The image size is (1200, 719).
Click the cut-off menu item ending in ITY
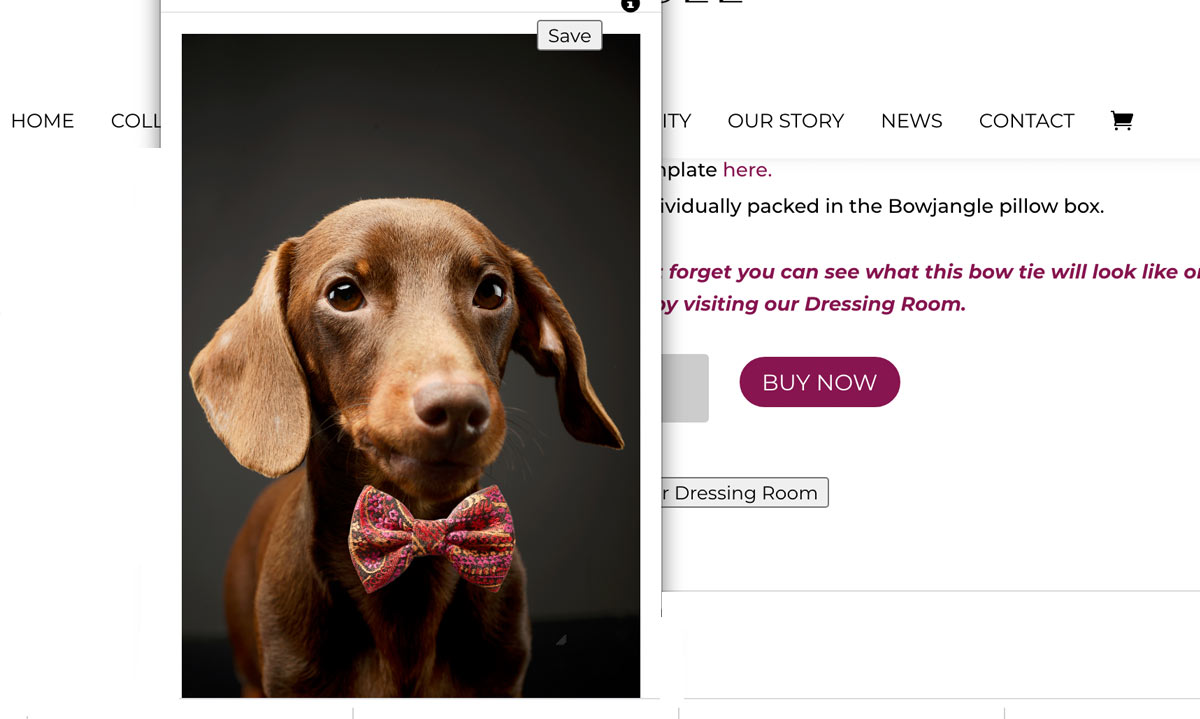(x=677, y=121)
